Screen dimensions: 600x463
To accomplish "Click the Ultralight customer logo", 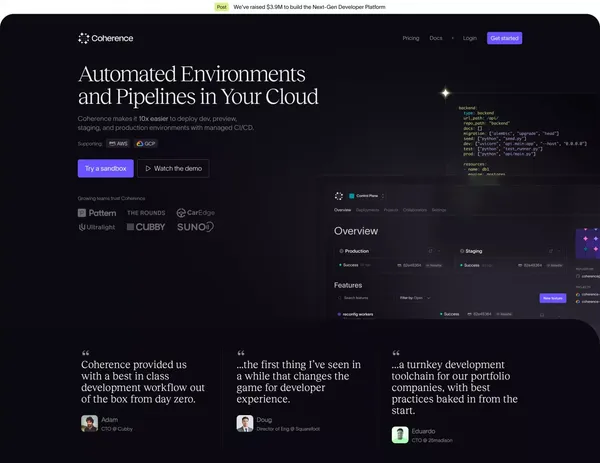I will (x=97, y=227).
